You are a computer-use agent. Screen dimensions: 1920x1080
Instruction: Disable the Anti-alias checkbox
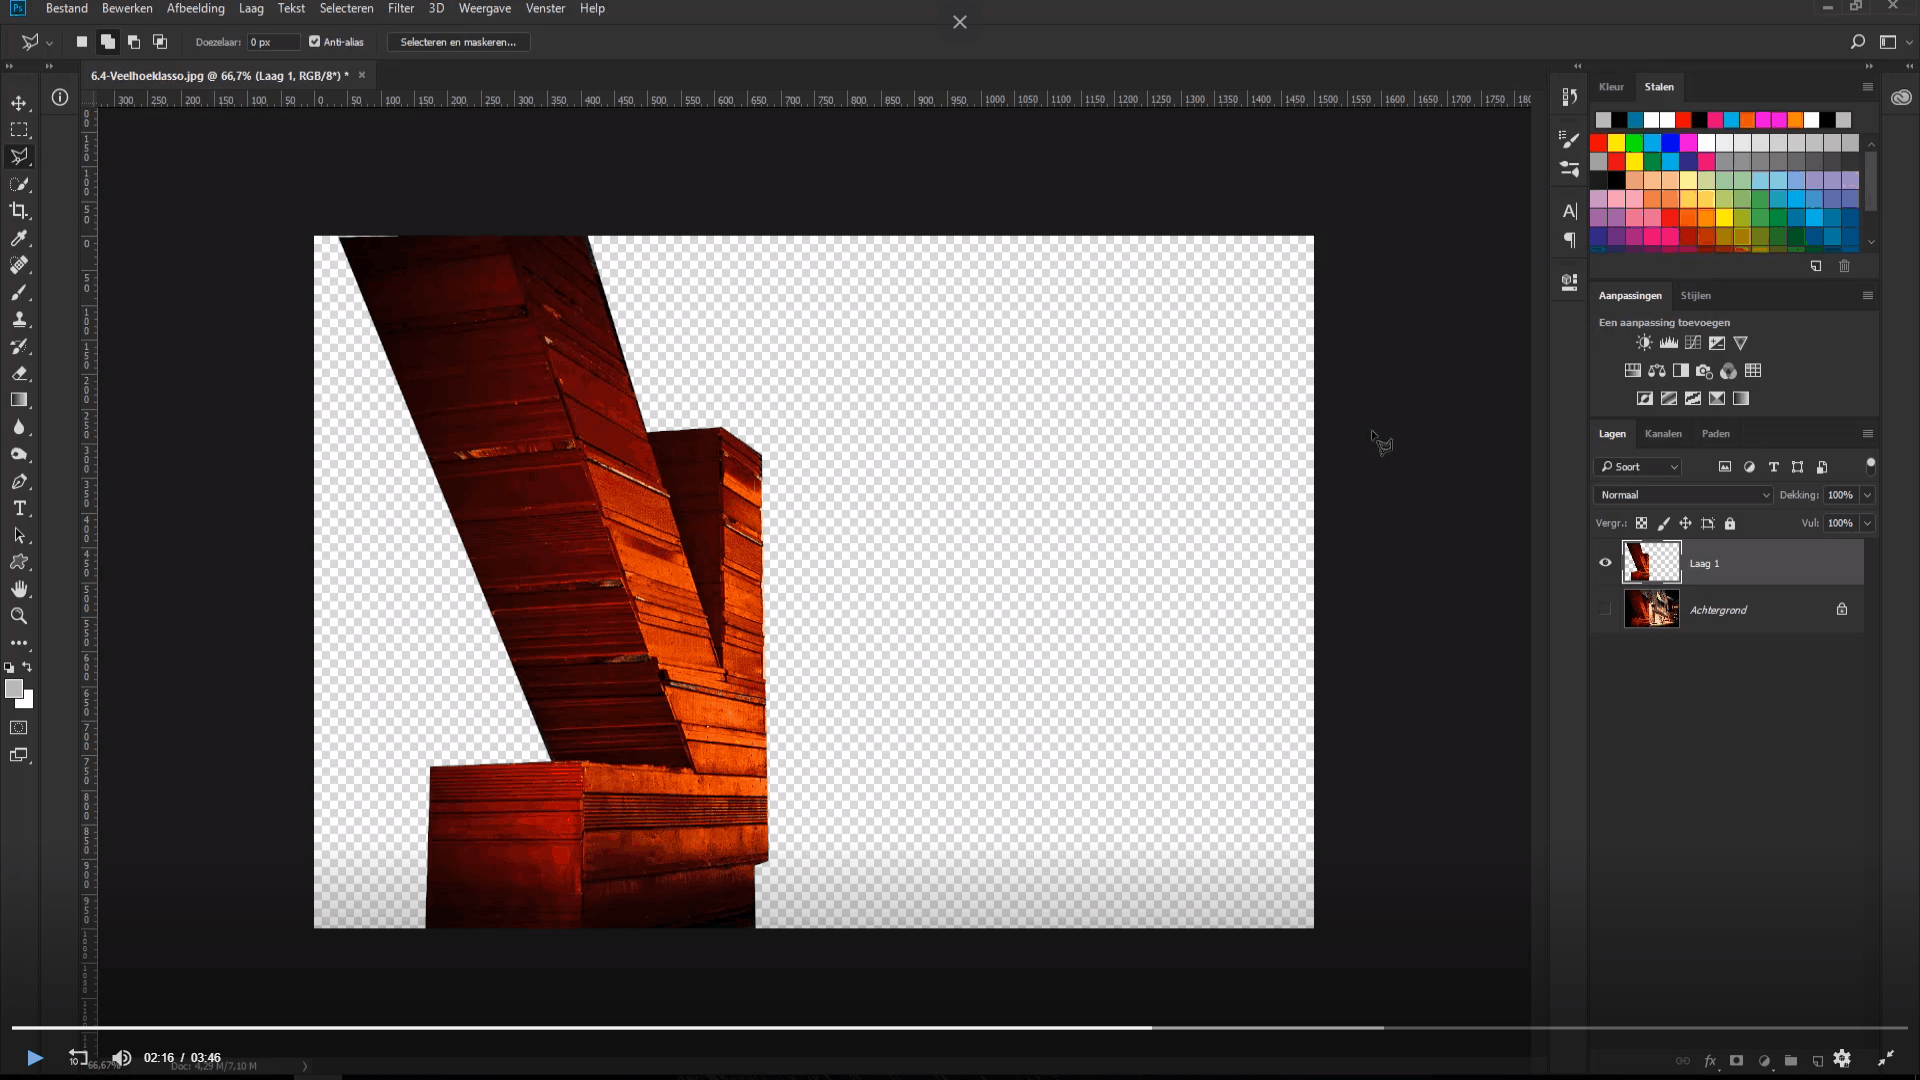coord(314,42)
